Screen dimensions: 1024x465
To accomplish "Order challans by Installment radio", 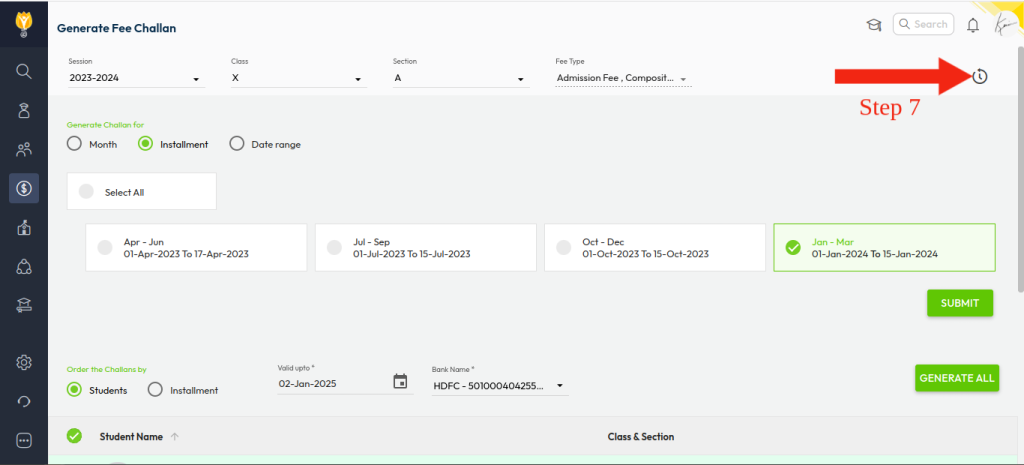I will [x=155, y=390].
